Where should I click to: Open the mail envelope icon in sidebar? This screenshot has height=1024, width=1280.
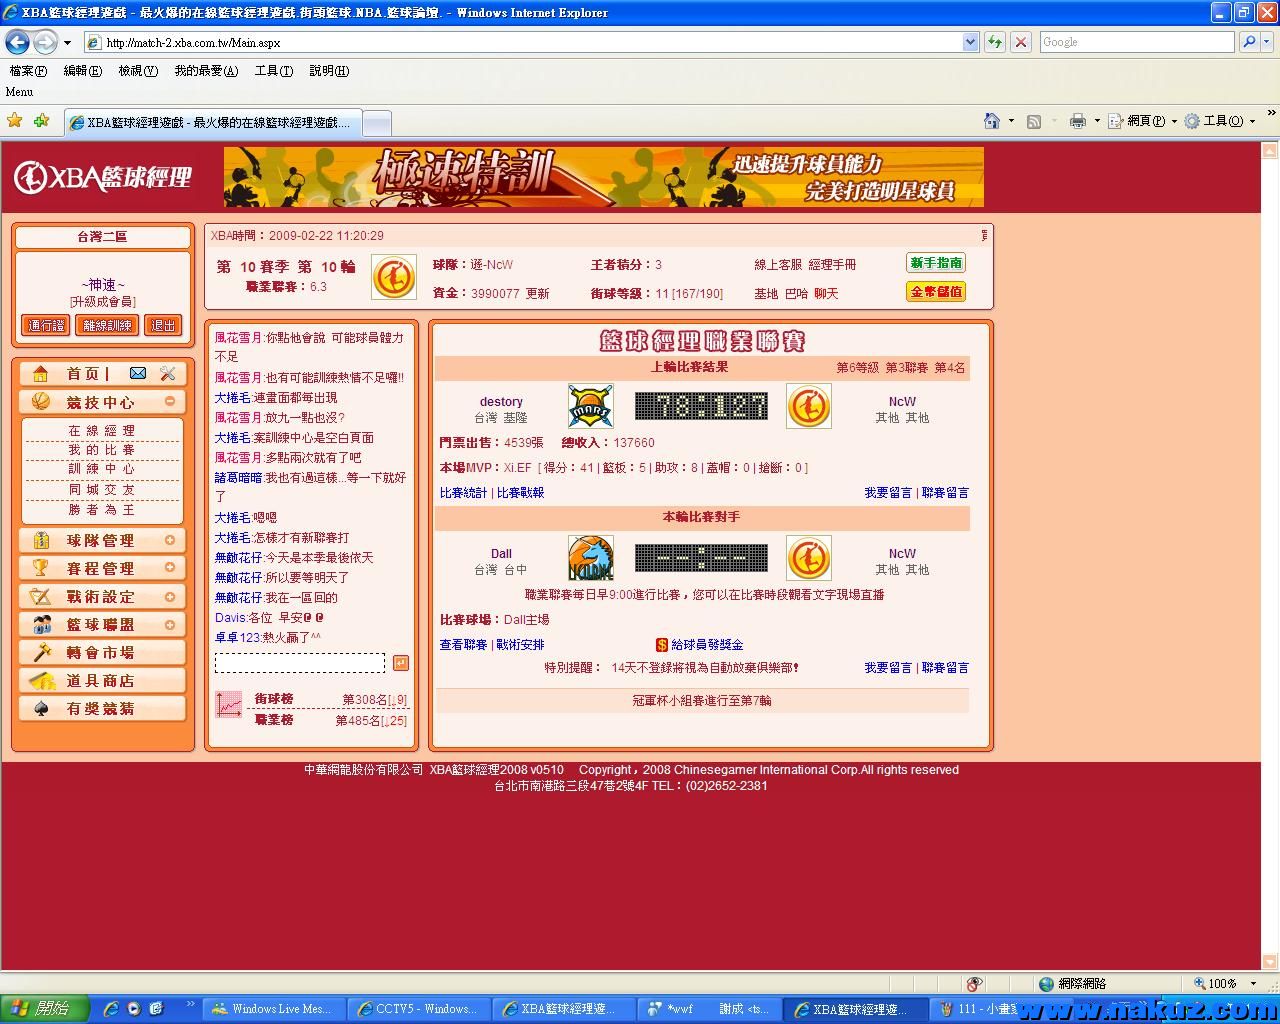[138, 373]
